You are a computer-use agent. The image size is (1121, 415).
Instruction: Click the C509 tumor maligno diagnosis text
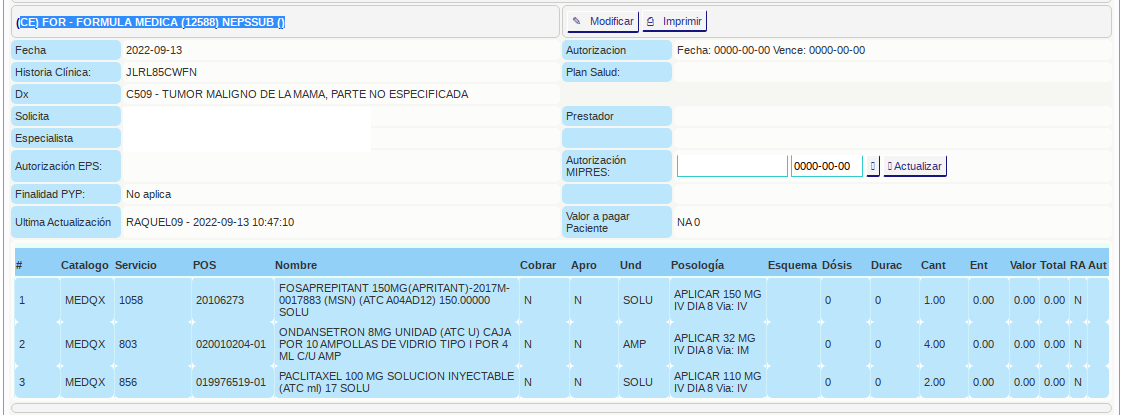[x=297, y=94]
